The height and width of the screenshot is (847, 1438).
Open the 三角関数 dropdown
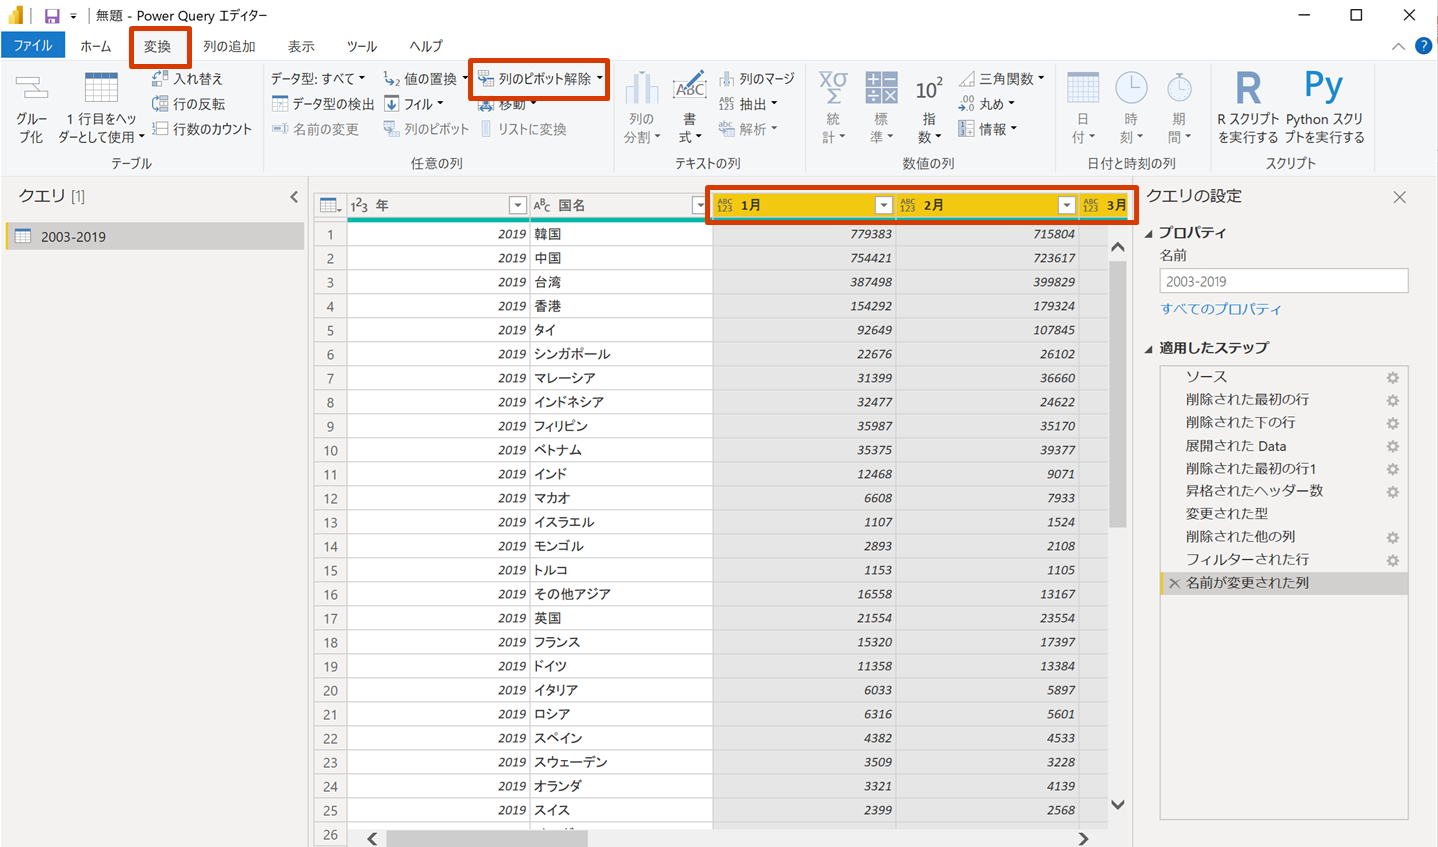[x=1001, y=78]
